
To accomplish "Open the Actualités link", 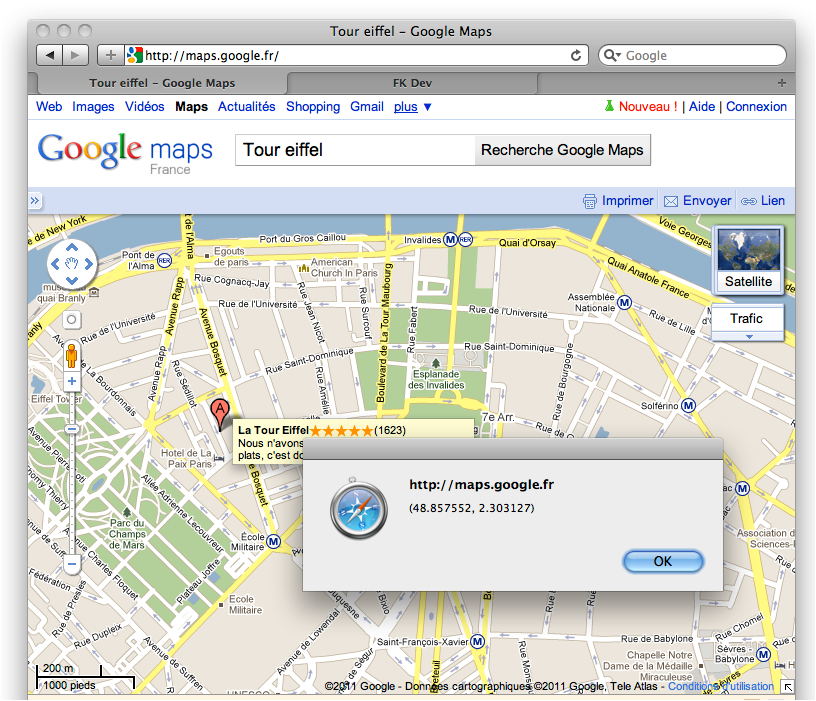I will pos(247,107).
